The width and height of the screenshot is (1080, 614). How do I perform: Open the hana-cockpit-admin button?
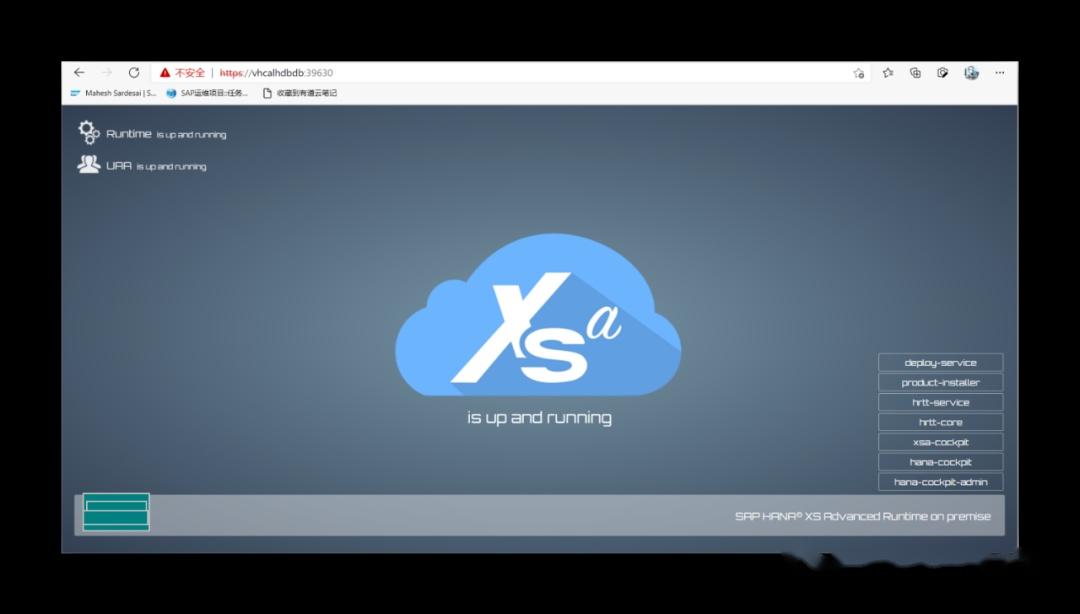940,482
